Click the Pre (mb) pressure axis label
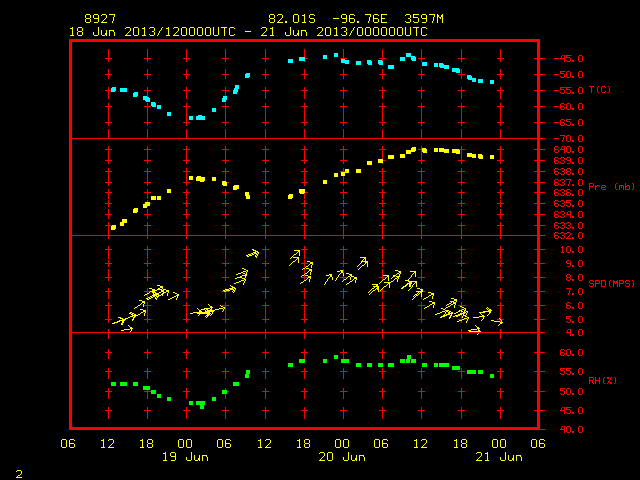 point(611,187)
